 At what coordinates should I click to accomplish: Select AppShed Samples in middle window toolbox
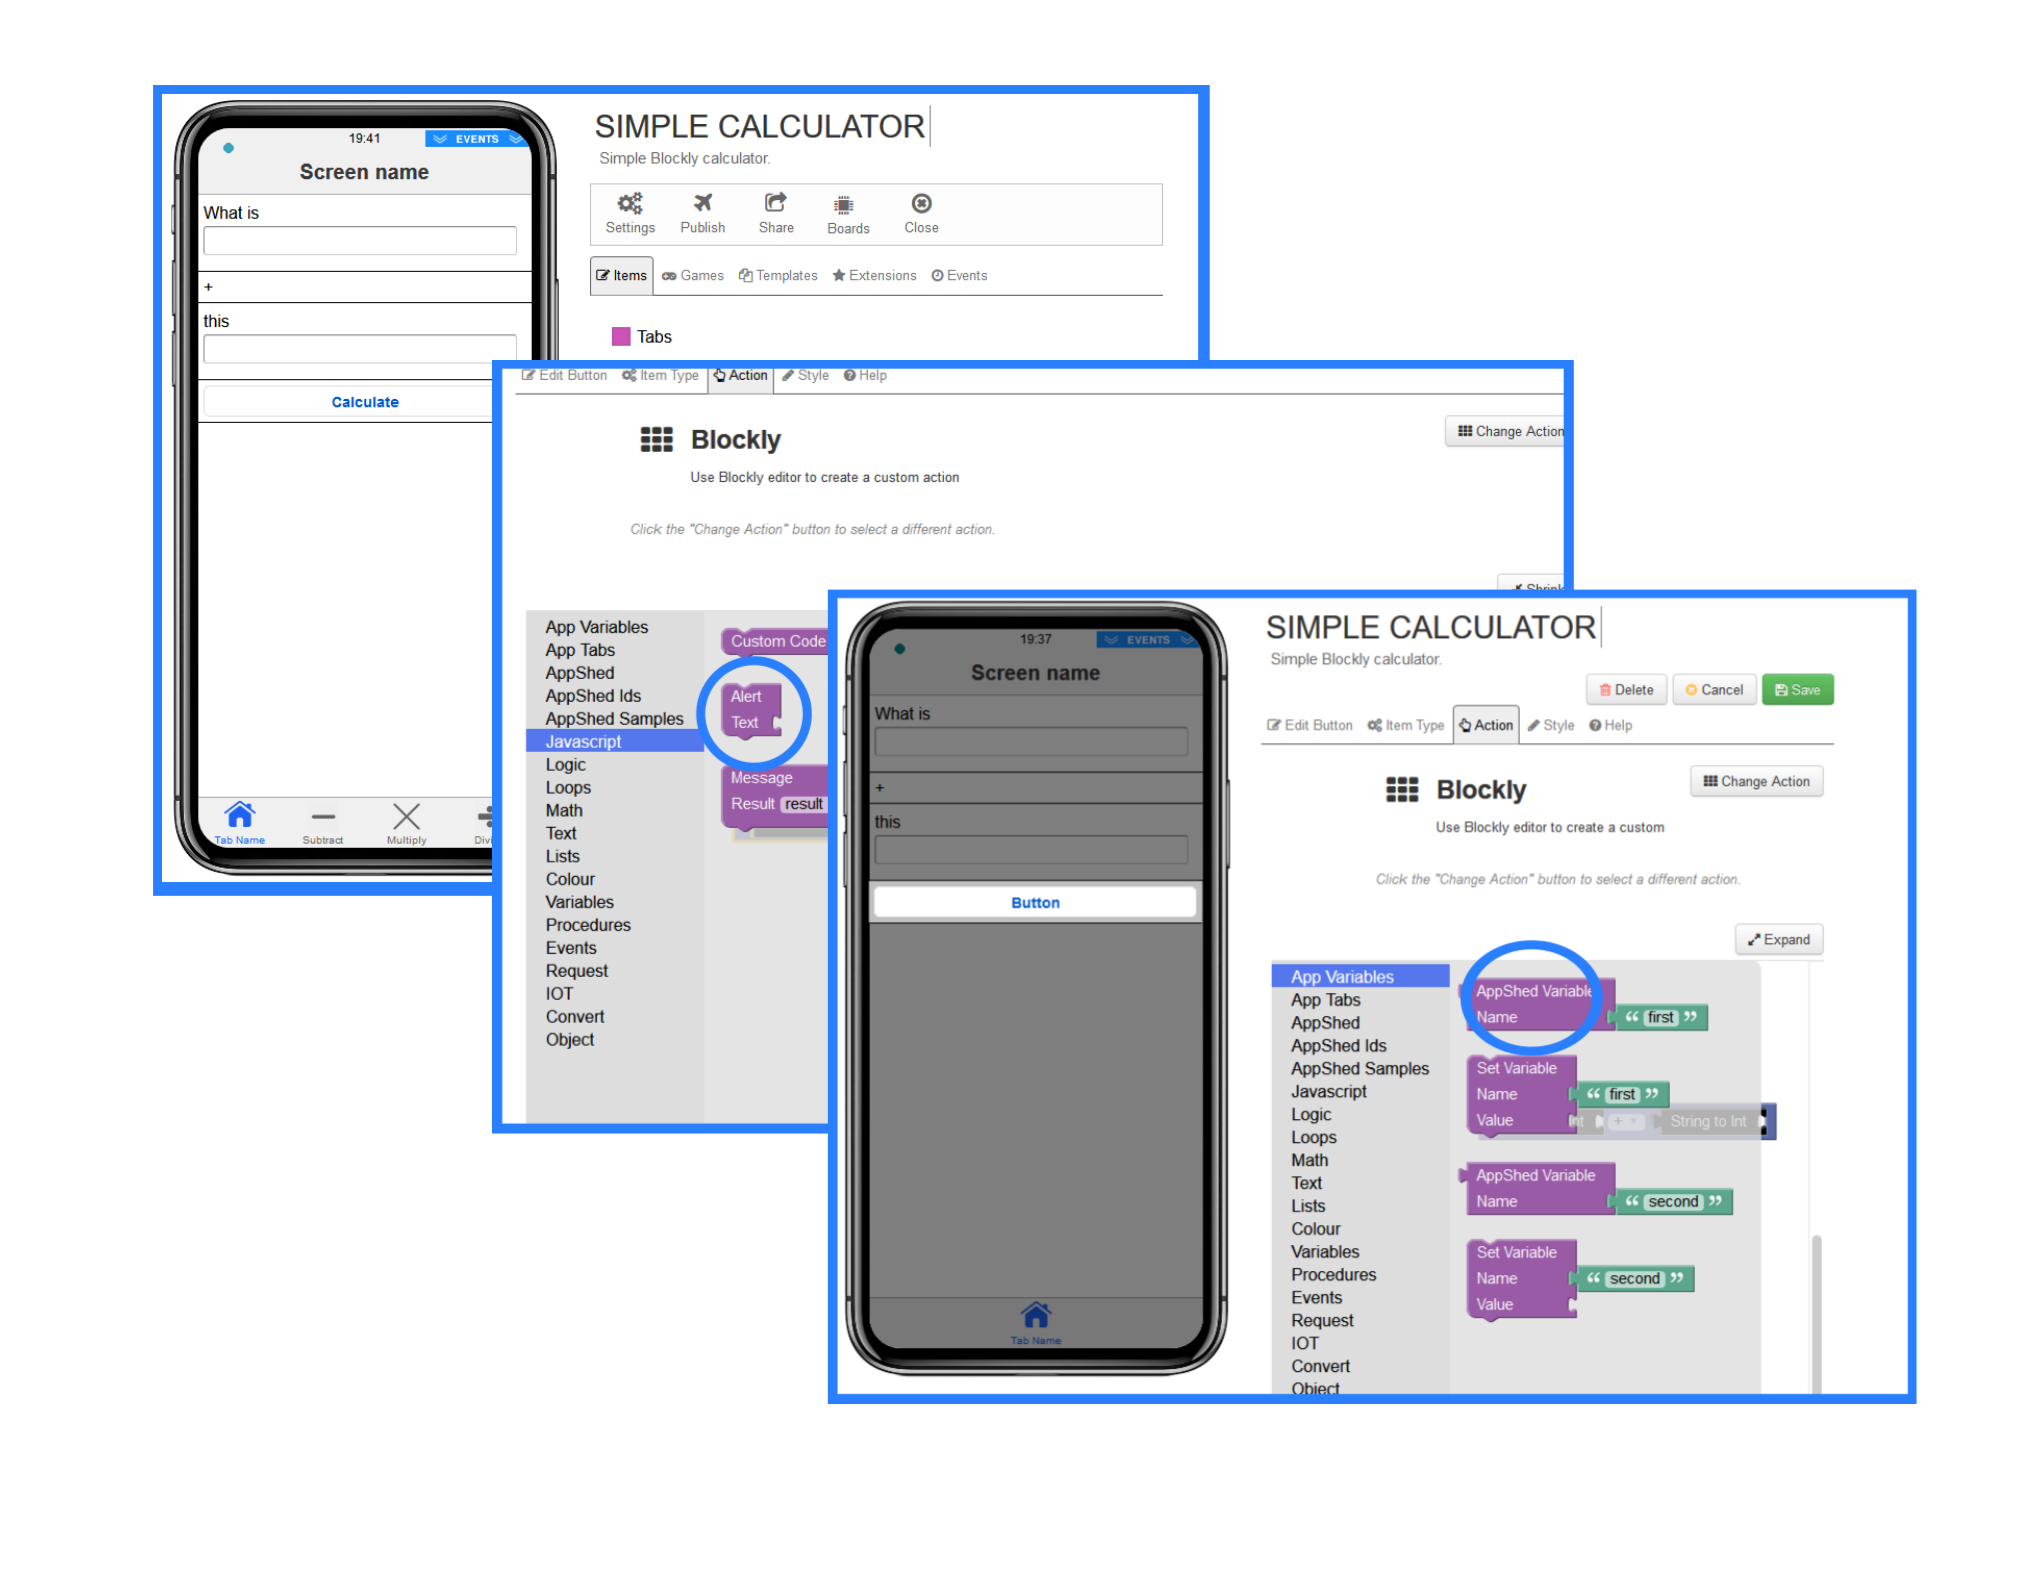(x=614, y=718)
